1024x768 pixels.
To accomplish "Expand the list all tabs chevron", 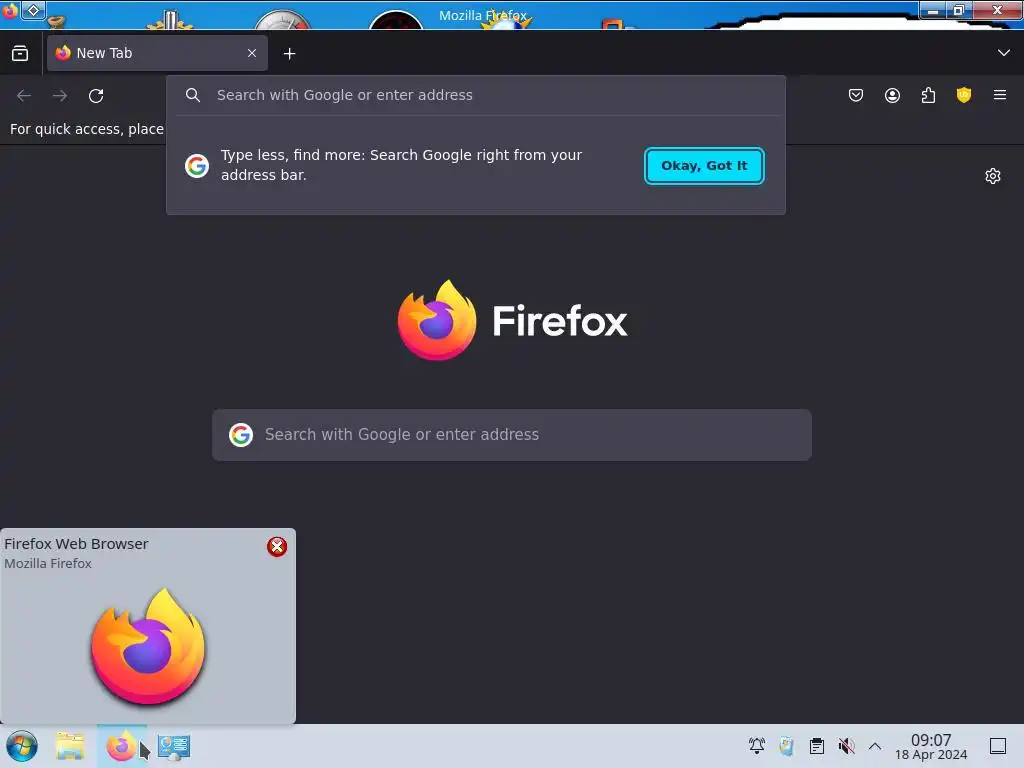I will (x=1004, y=53).
